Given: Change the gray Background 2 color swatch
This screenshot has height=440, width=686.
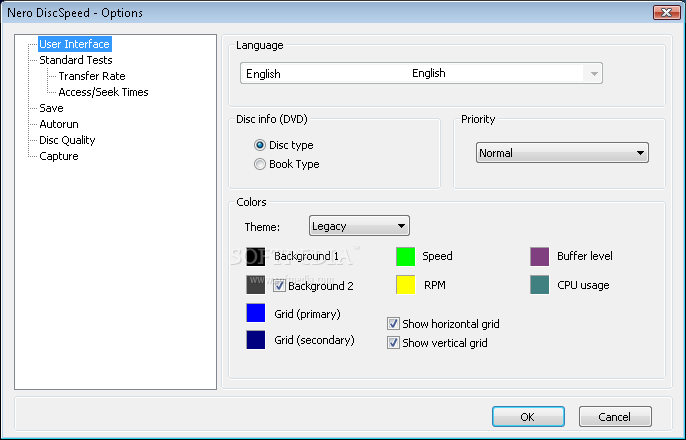Looking at the screenshot, I should [256, 285].
